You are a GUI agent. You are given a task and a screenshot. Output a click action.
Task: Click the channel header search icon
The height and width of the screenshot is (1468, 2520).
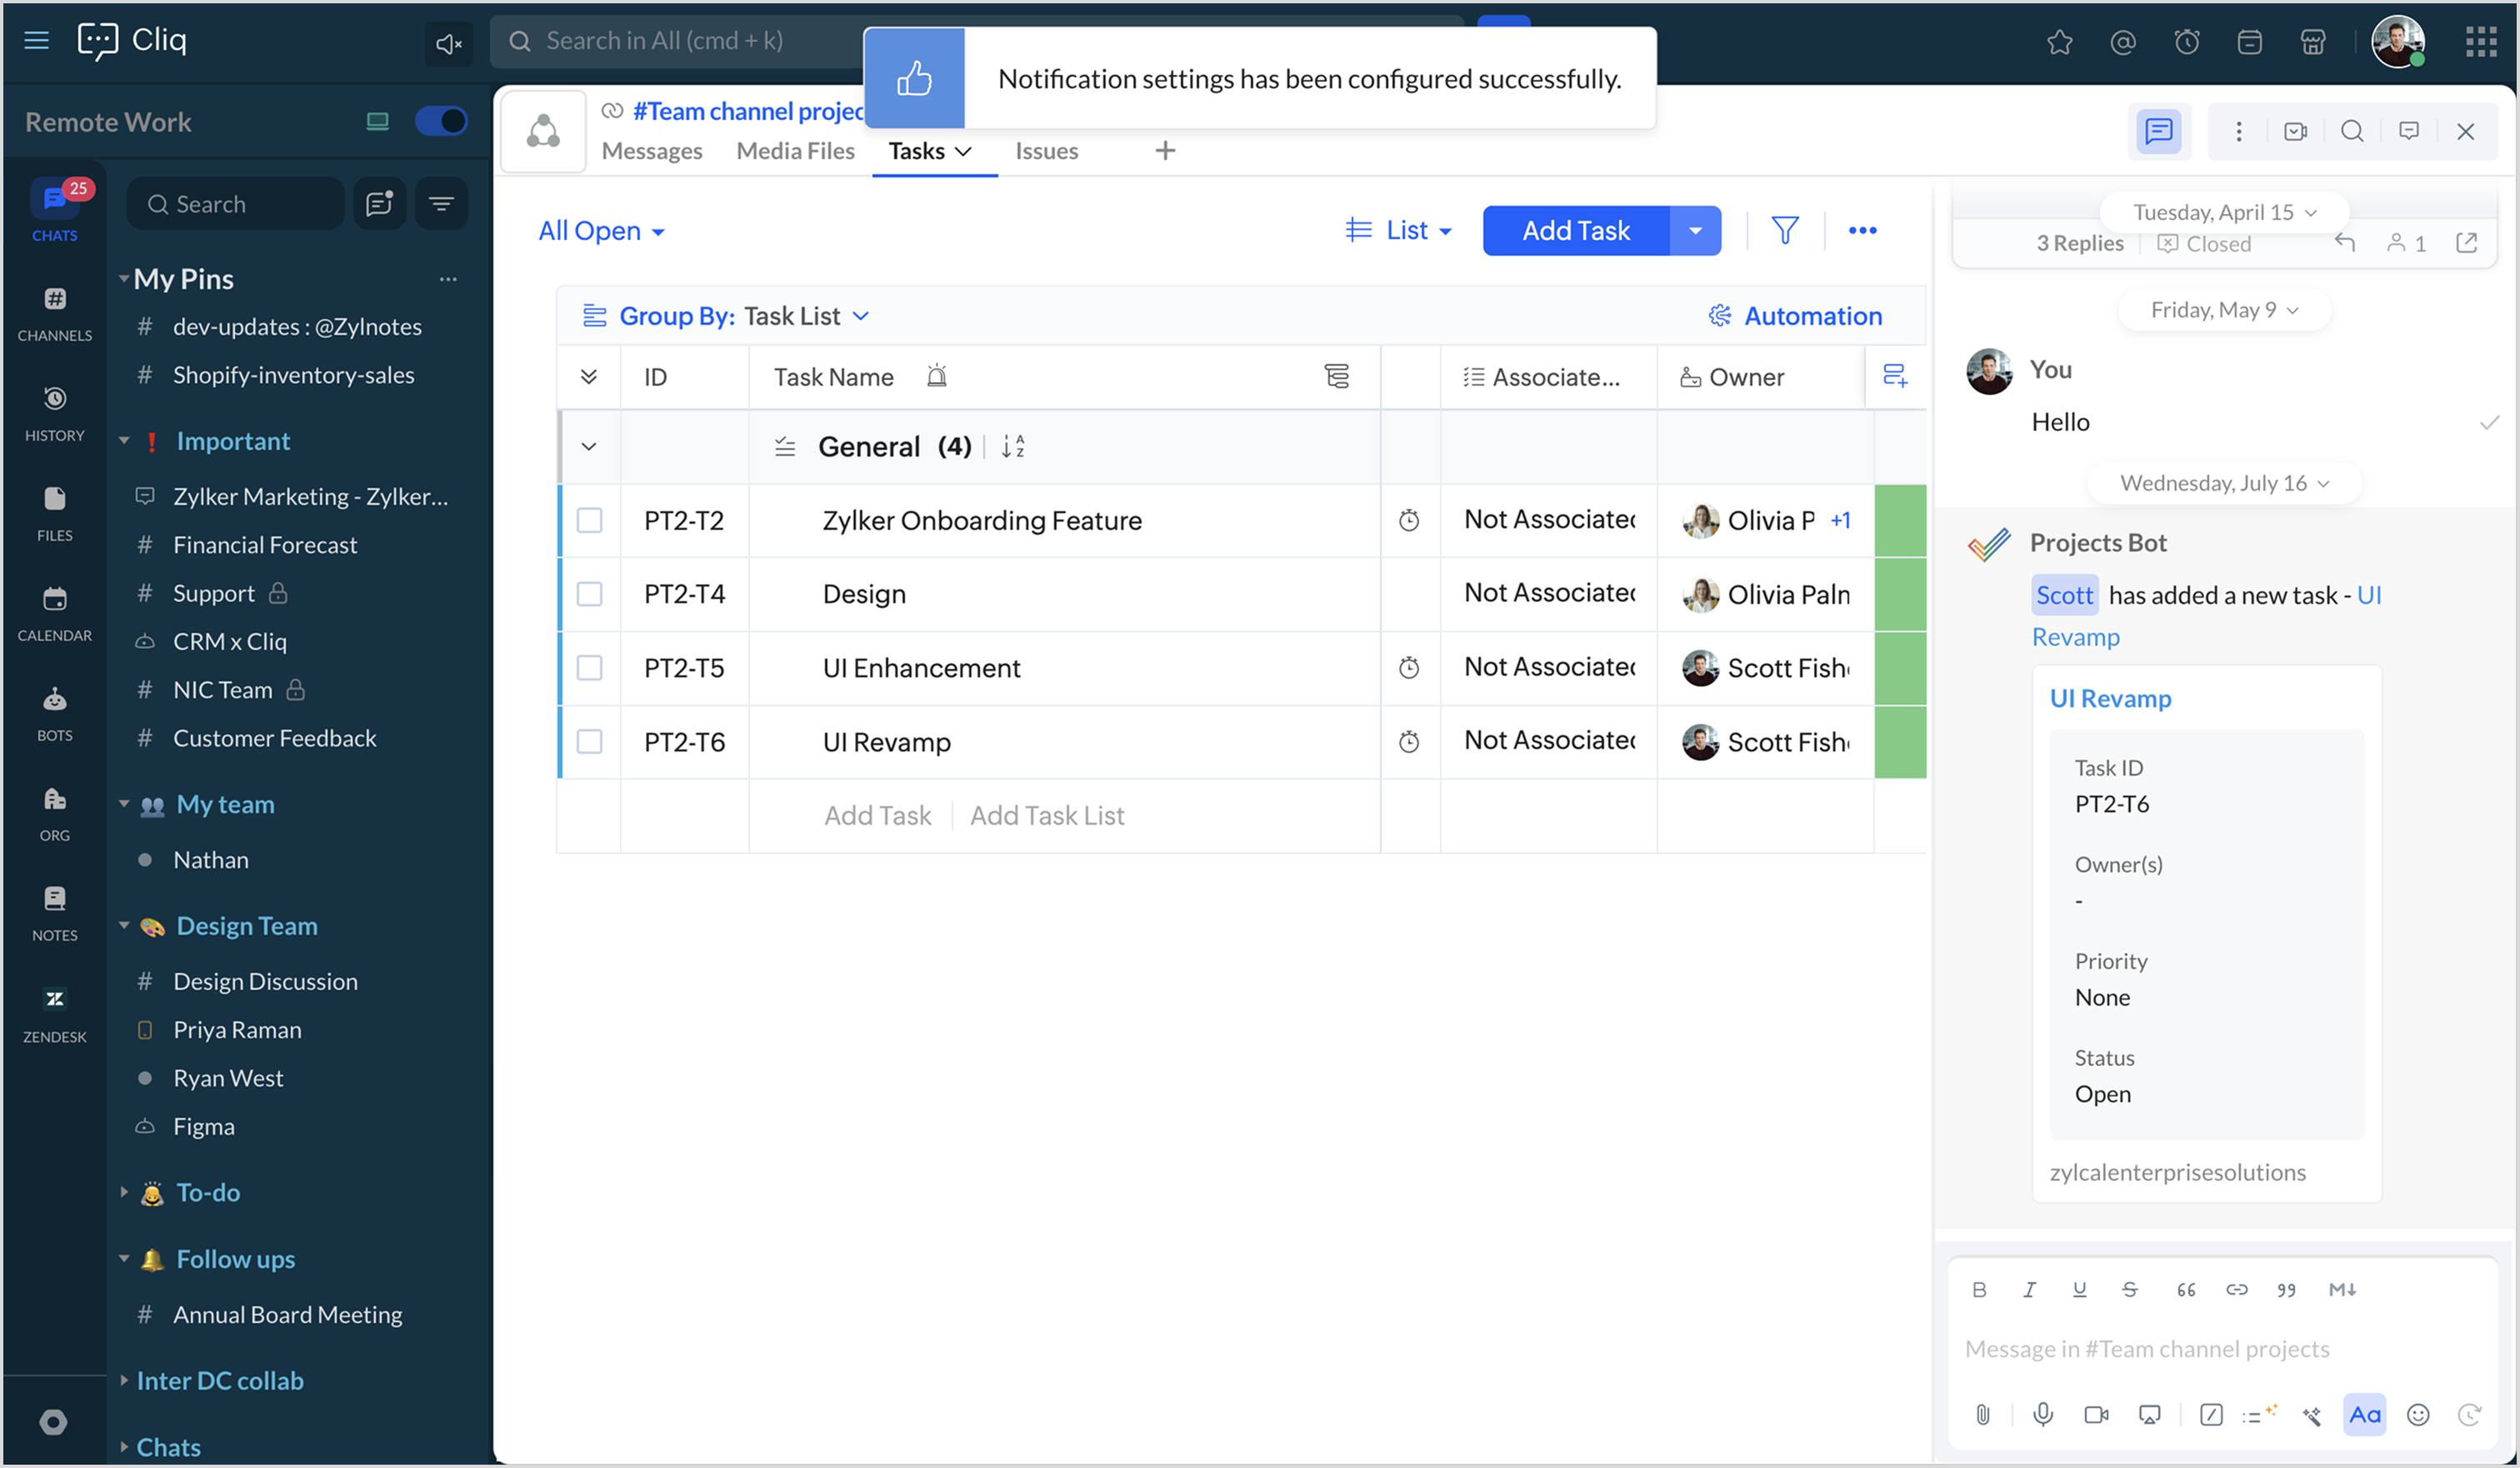(x=2352, y=131)
